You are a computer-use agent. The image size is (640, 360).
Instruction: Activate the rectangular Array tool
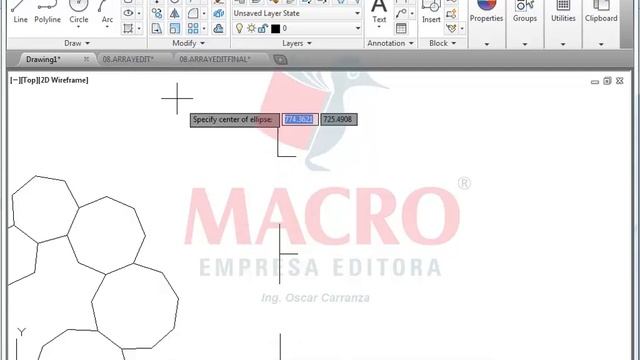(x=193, y=29)
